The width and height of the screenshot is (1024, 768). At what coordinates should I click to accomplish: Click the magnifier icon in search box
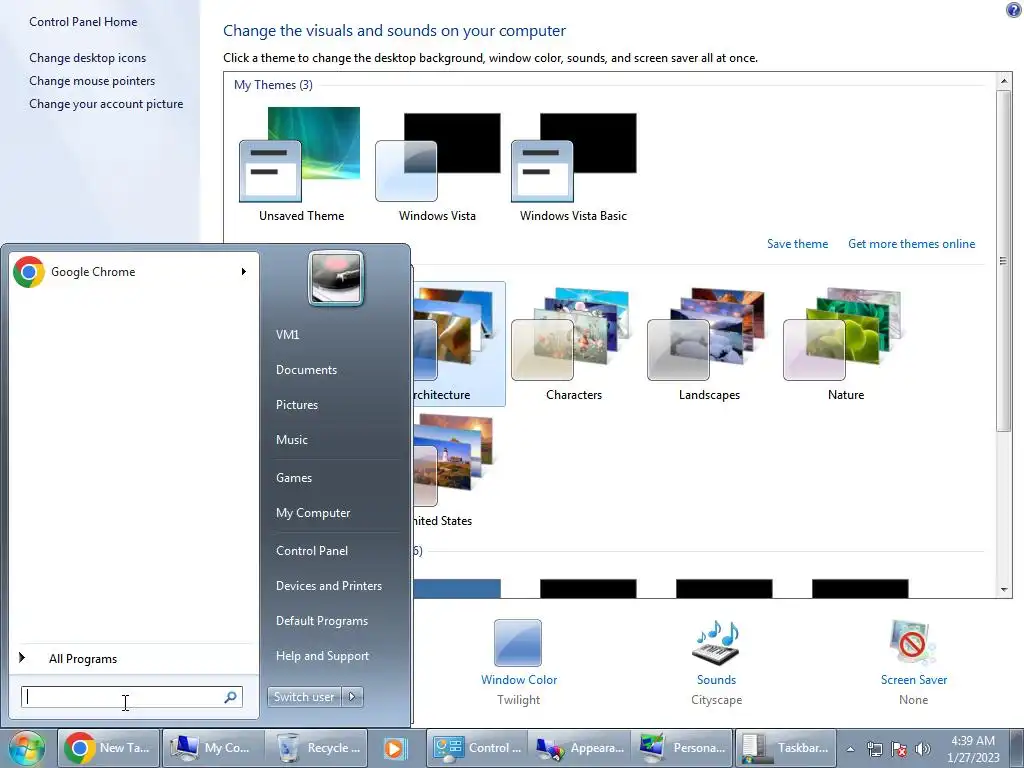[x=231, y=697]
